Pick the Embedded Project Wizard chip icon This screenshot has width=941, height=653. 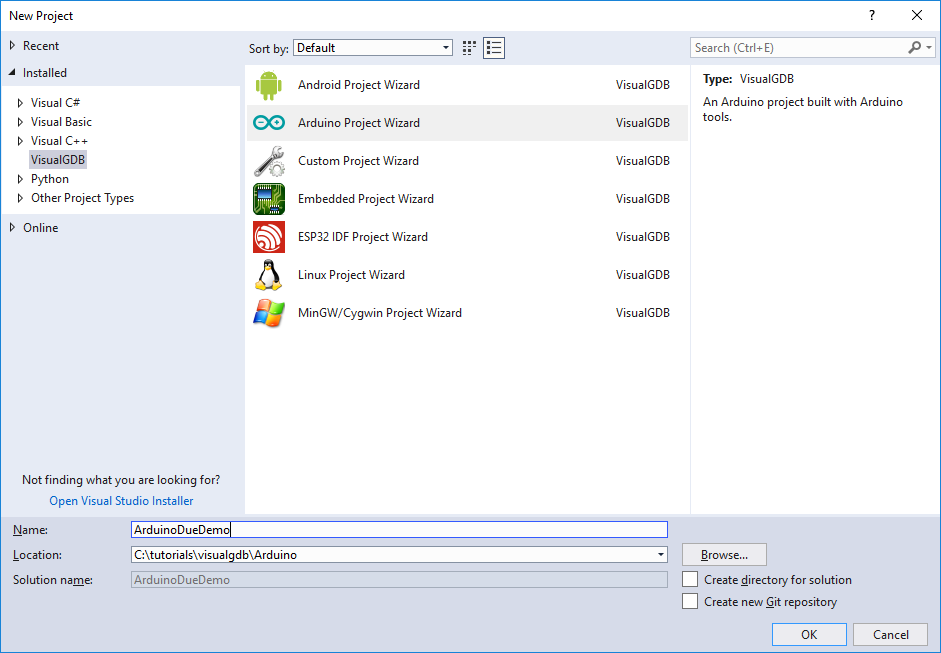point(268,199)
